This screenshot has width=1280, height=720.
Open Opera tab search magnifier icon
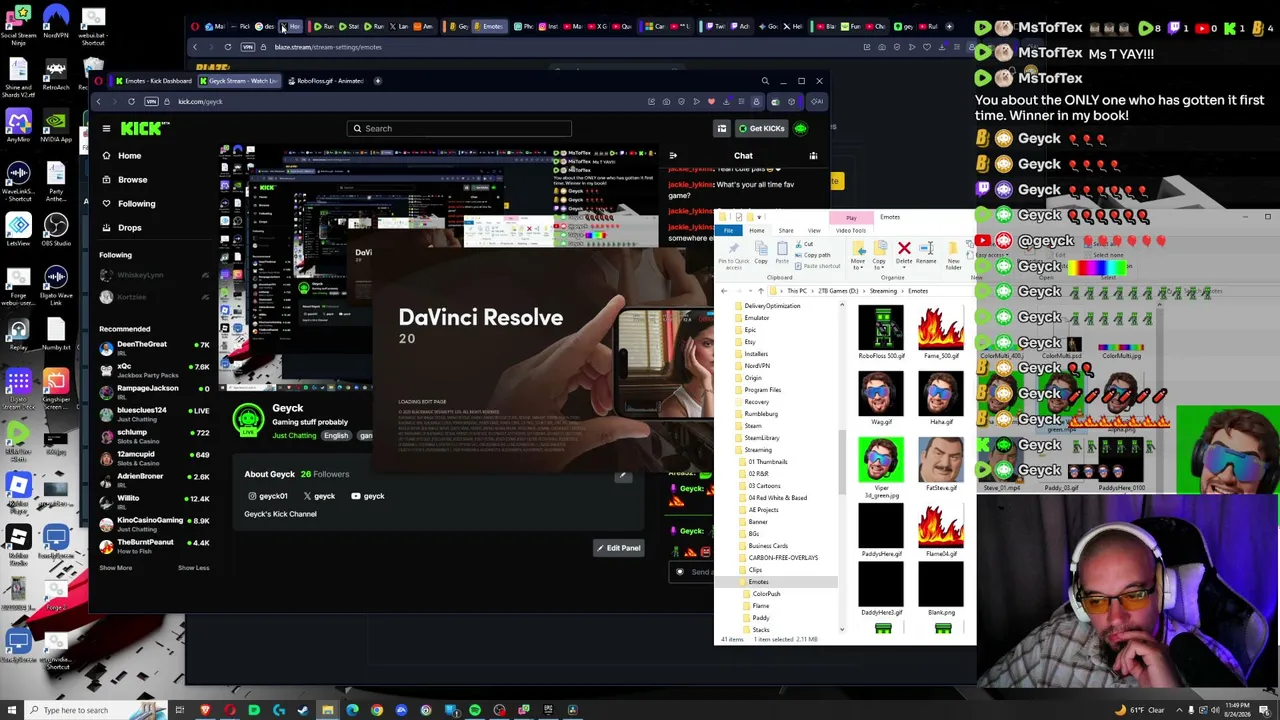pos(765,81)
